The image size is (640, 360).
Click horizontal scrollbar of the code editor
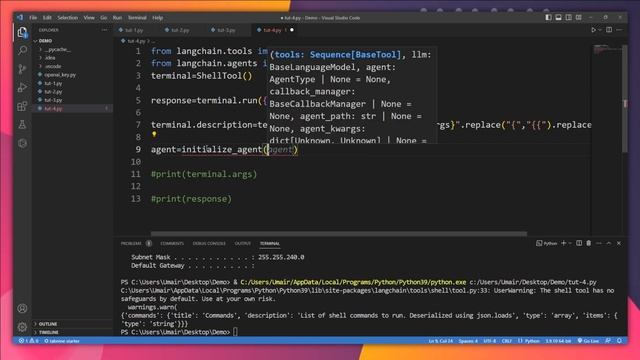click(339, 233)
